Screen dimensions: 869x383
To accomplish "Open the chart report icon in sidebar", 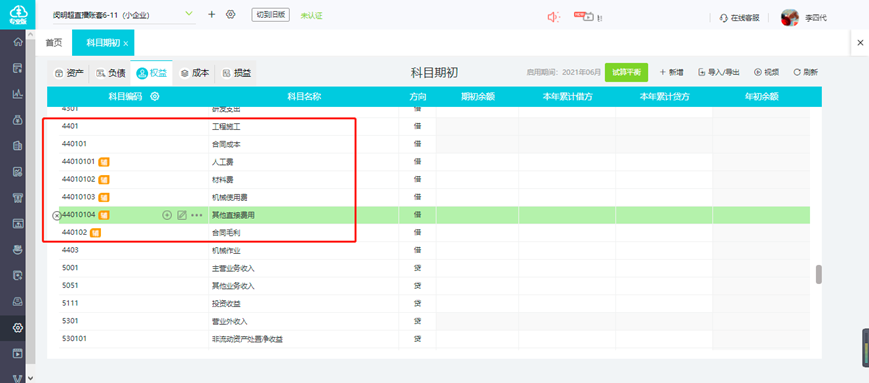I will click(18, 94).
